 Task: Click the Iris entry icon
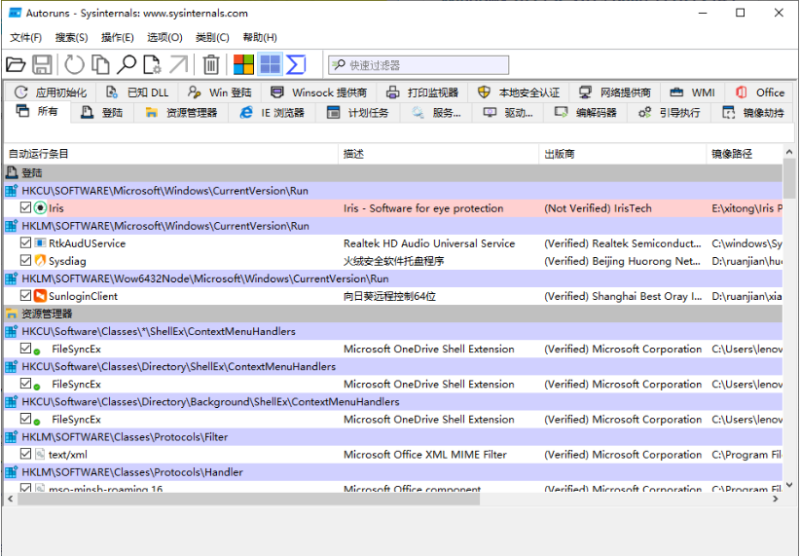click(x=40, y=208)
